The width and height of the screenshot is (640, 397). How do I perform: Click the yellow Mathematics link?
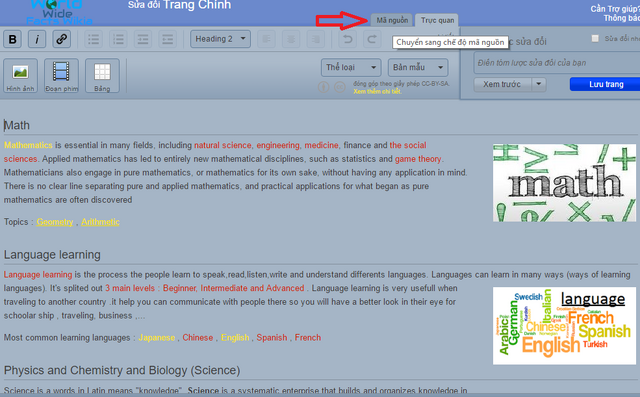coord(28,145)
